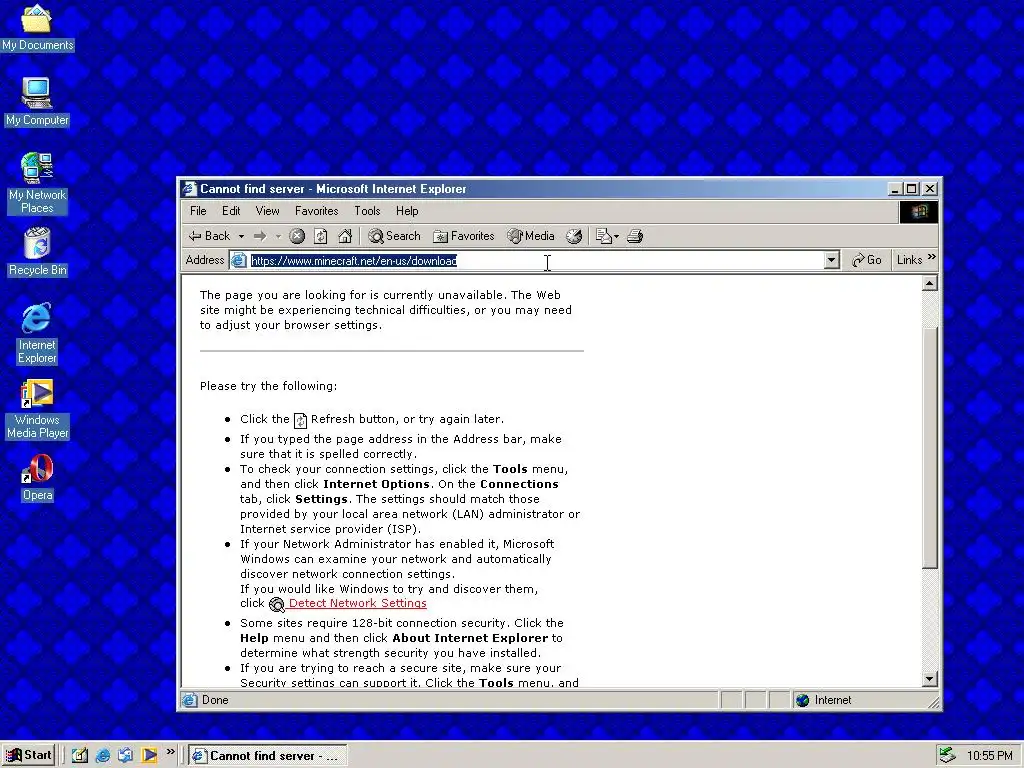Open the Search pane from the toolbar
Screen dimensions: 1024x768
(394, 236)
